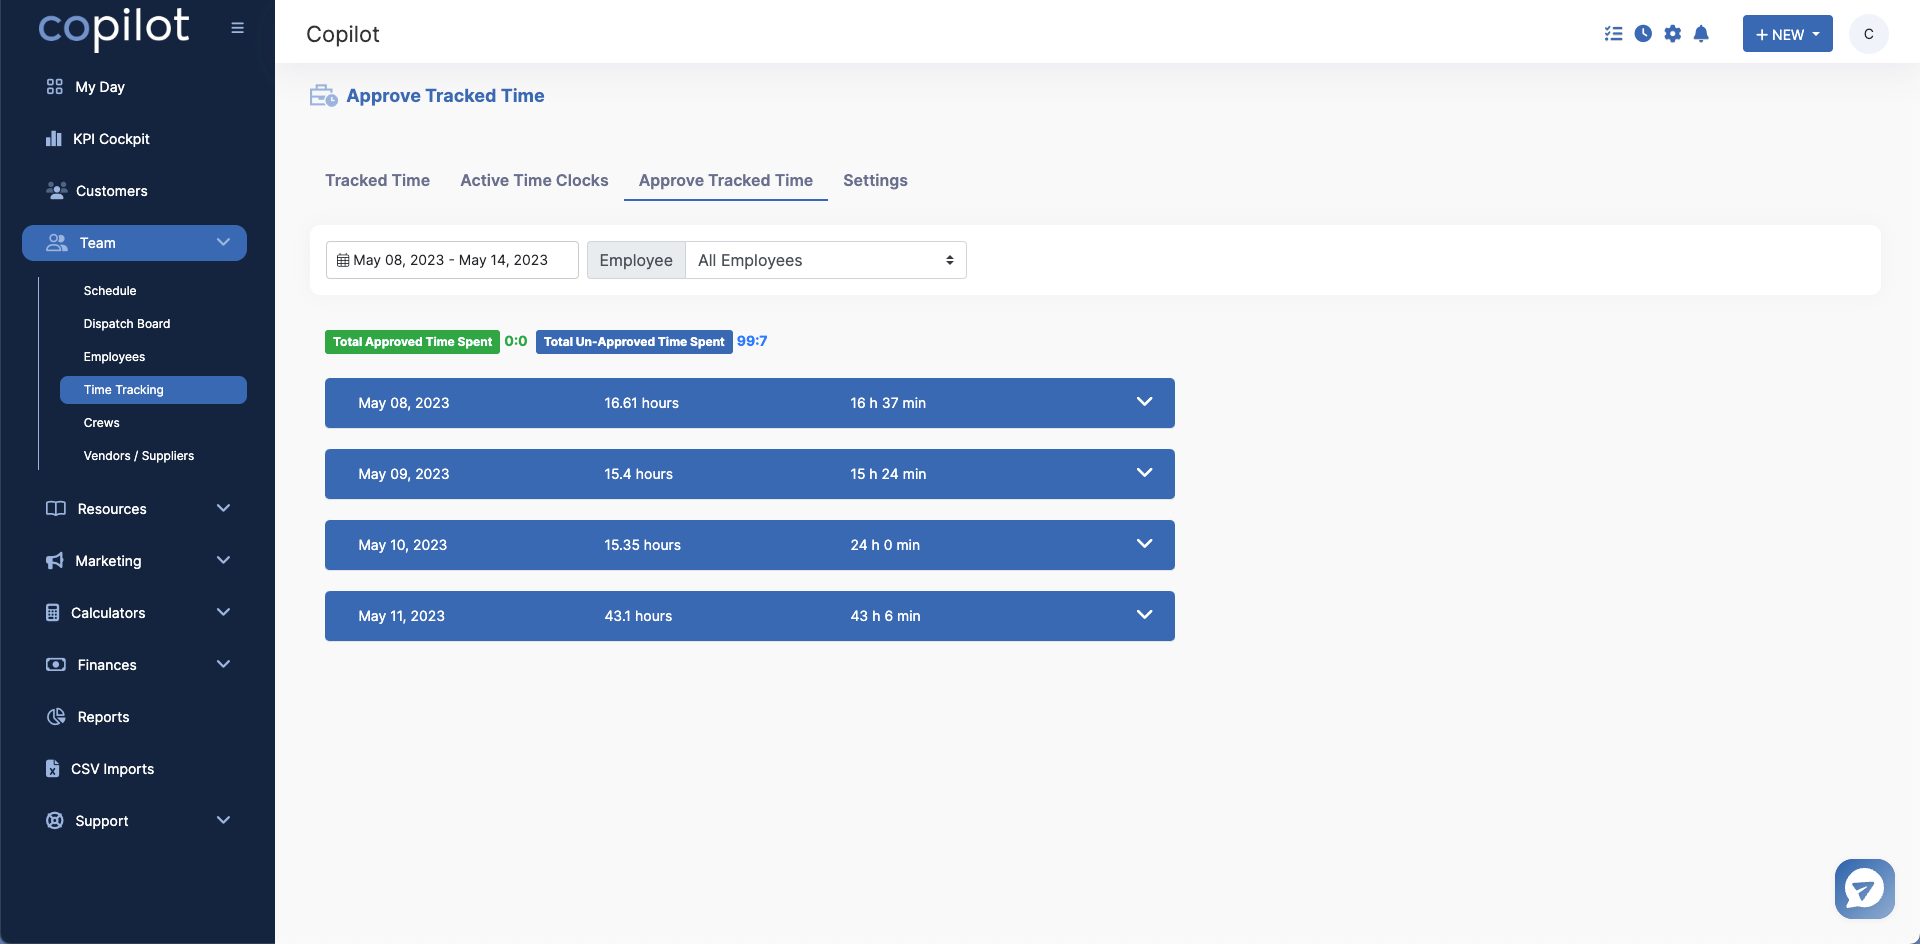Open notifications bell icon

[x=1701, y=34]
